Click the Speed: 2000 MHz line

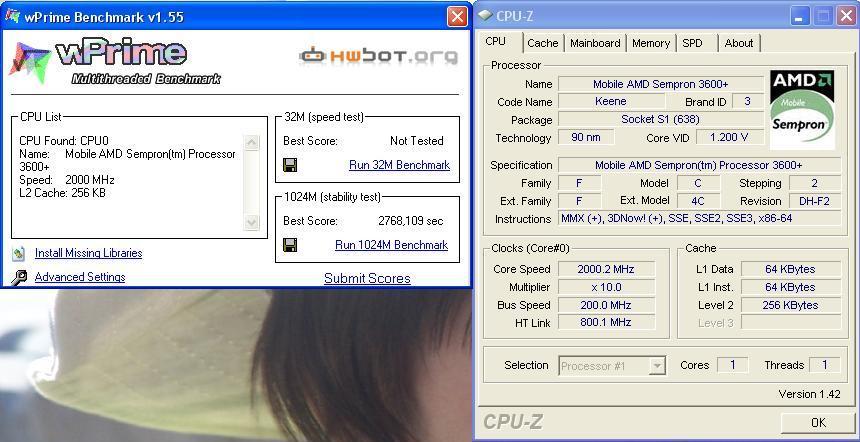click(67, 180)
